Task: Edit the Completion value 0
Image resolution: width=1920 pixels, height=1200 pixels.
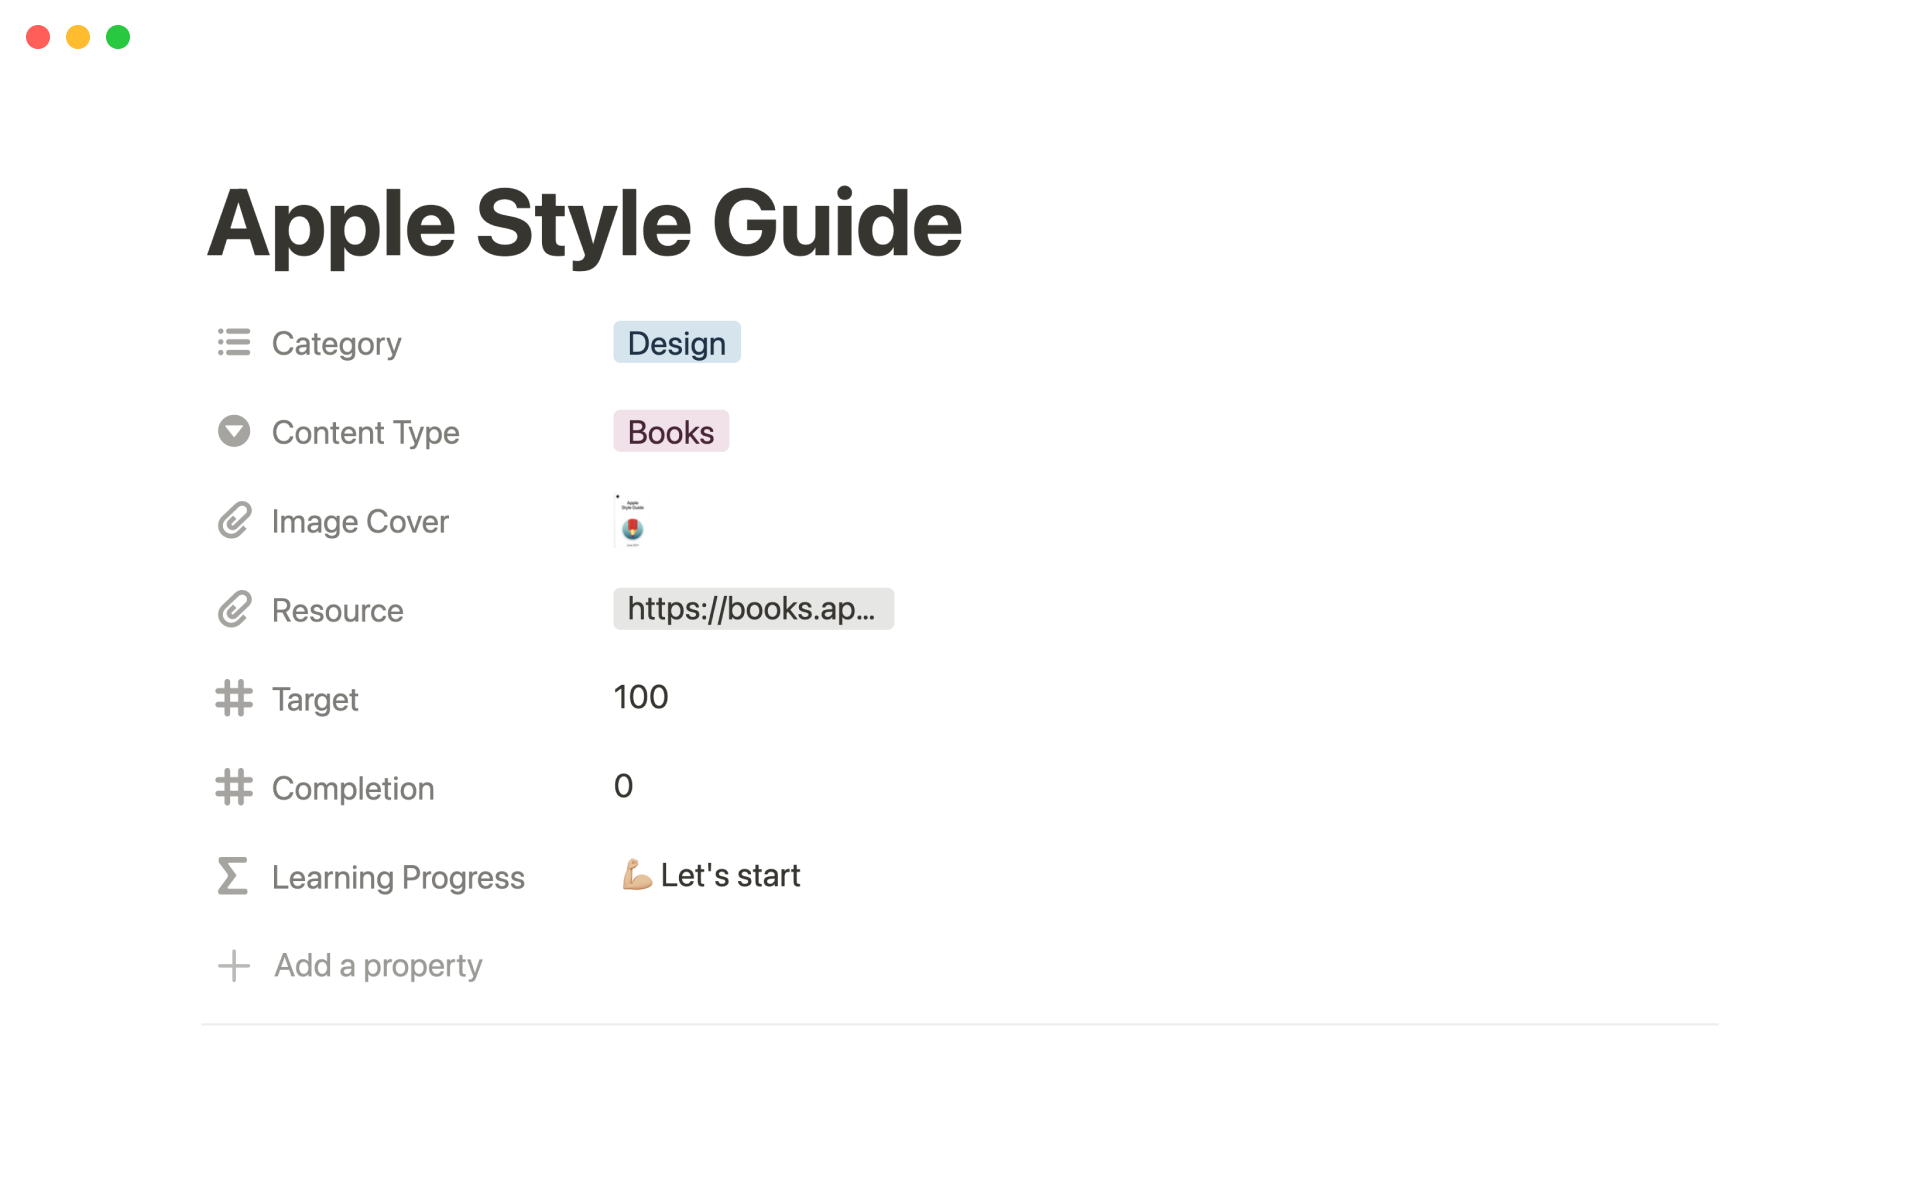Action: click(623, 786)
